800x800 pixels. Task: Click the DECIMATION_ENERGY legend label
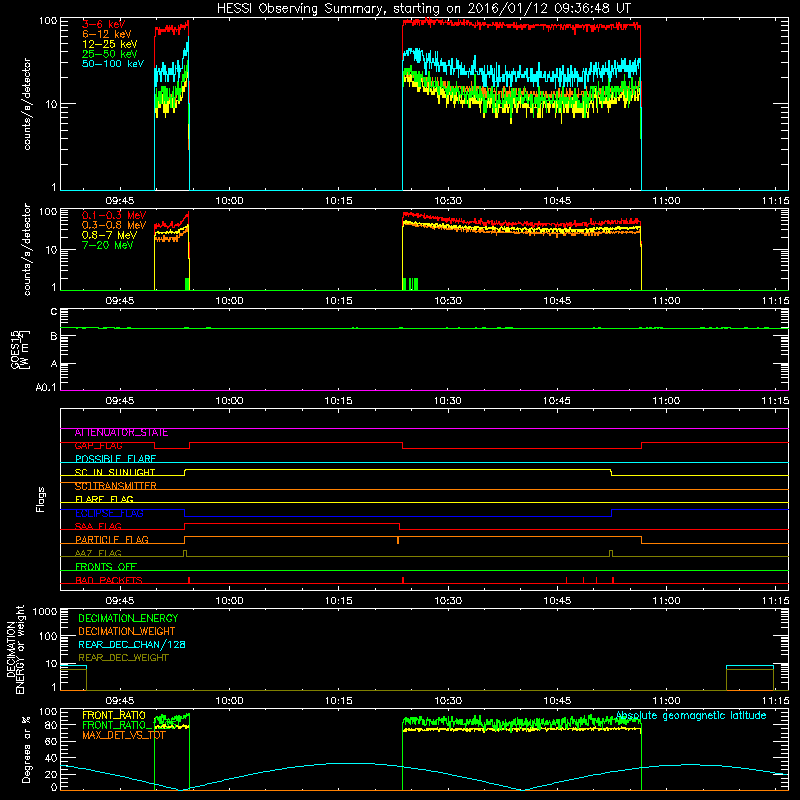(x=128, y=618)
